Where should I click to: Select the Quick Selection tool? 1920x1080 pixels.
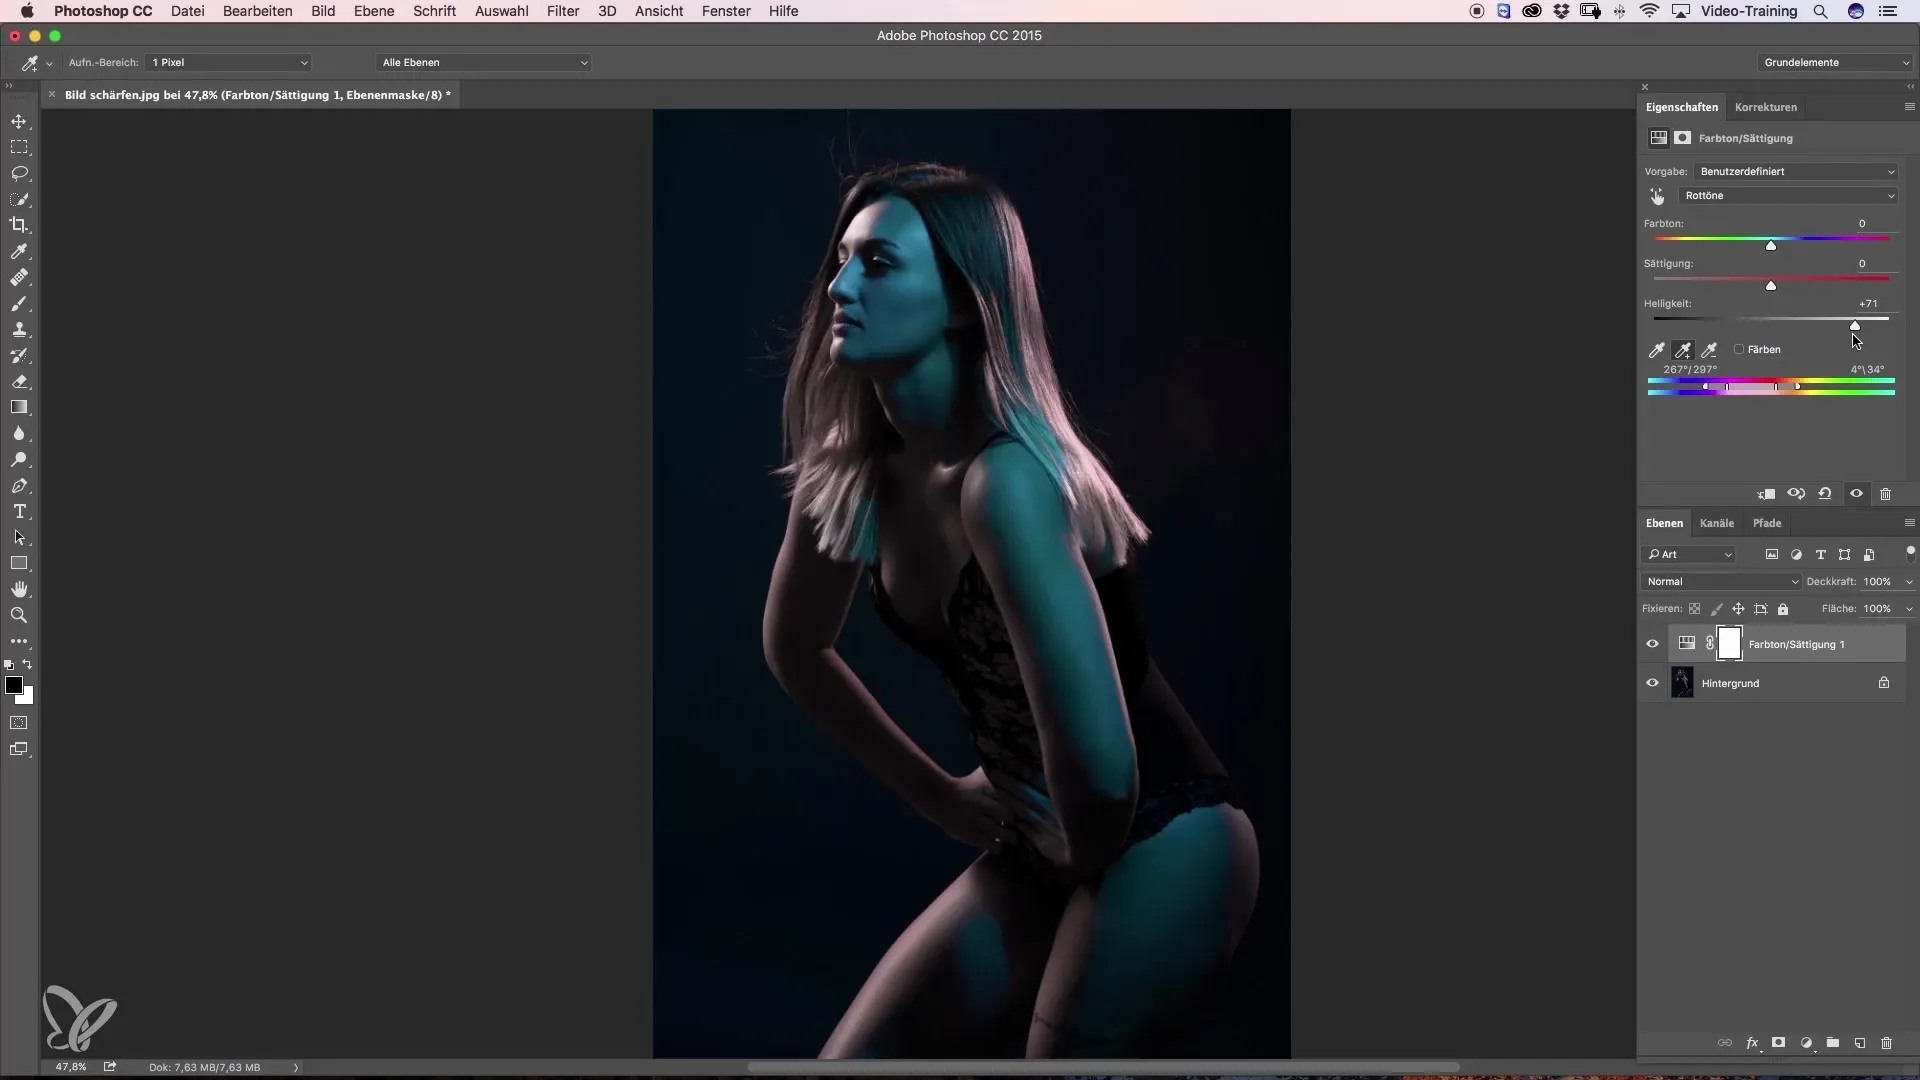19,199
